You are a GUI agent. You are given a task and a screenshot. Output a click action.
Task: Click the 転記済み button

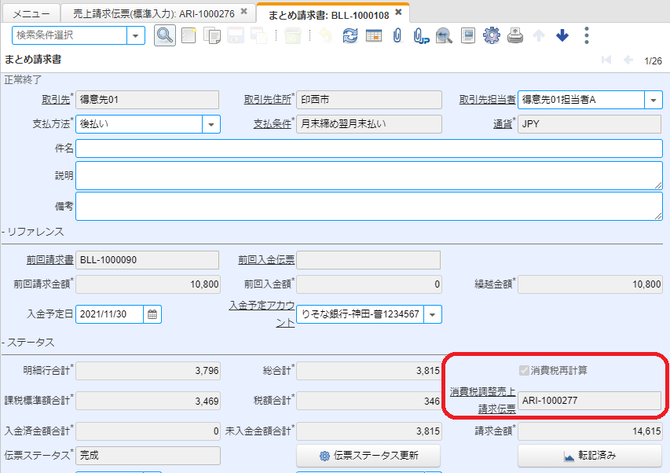590,456
